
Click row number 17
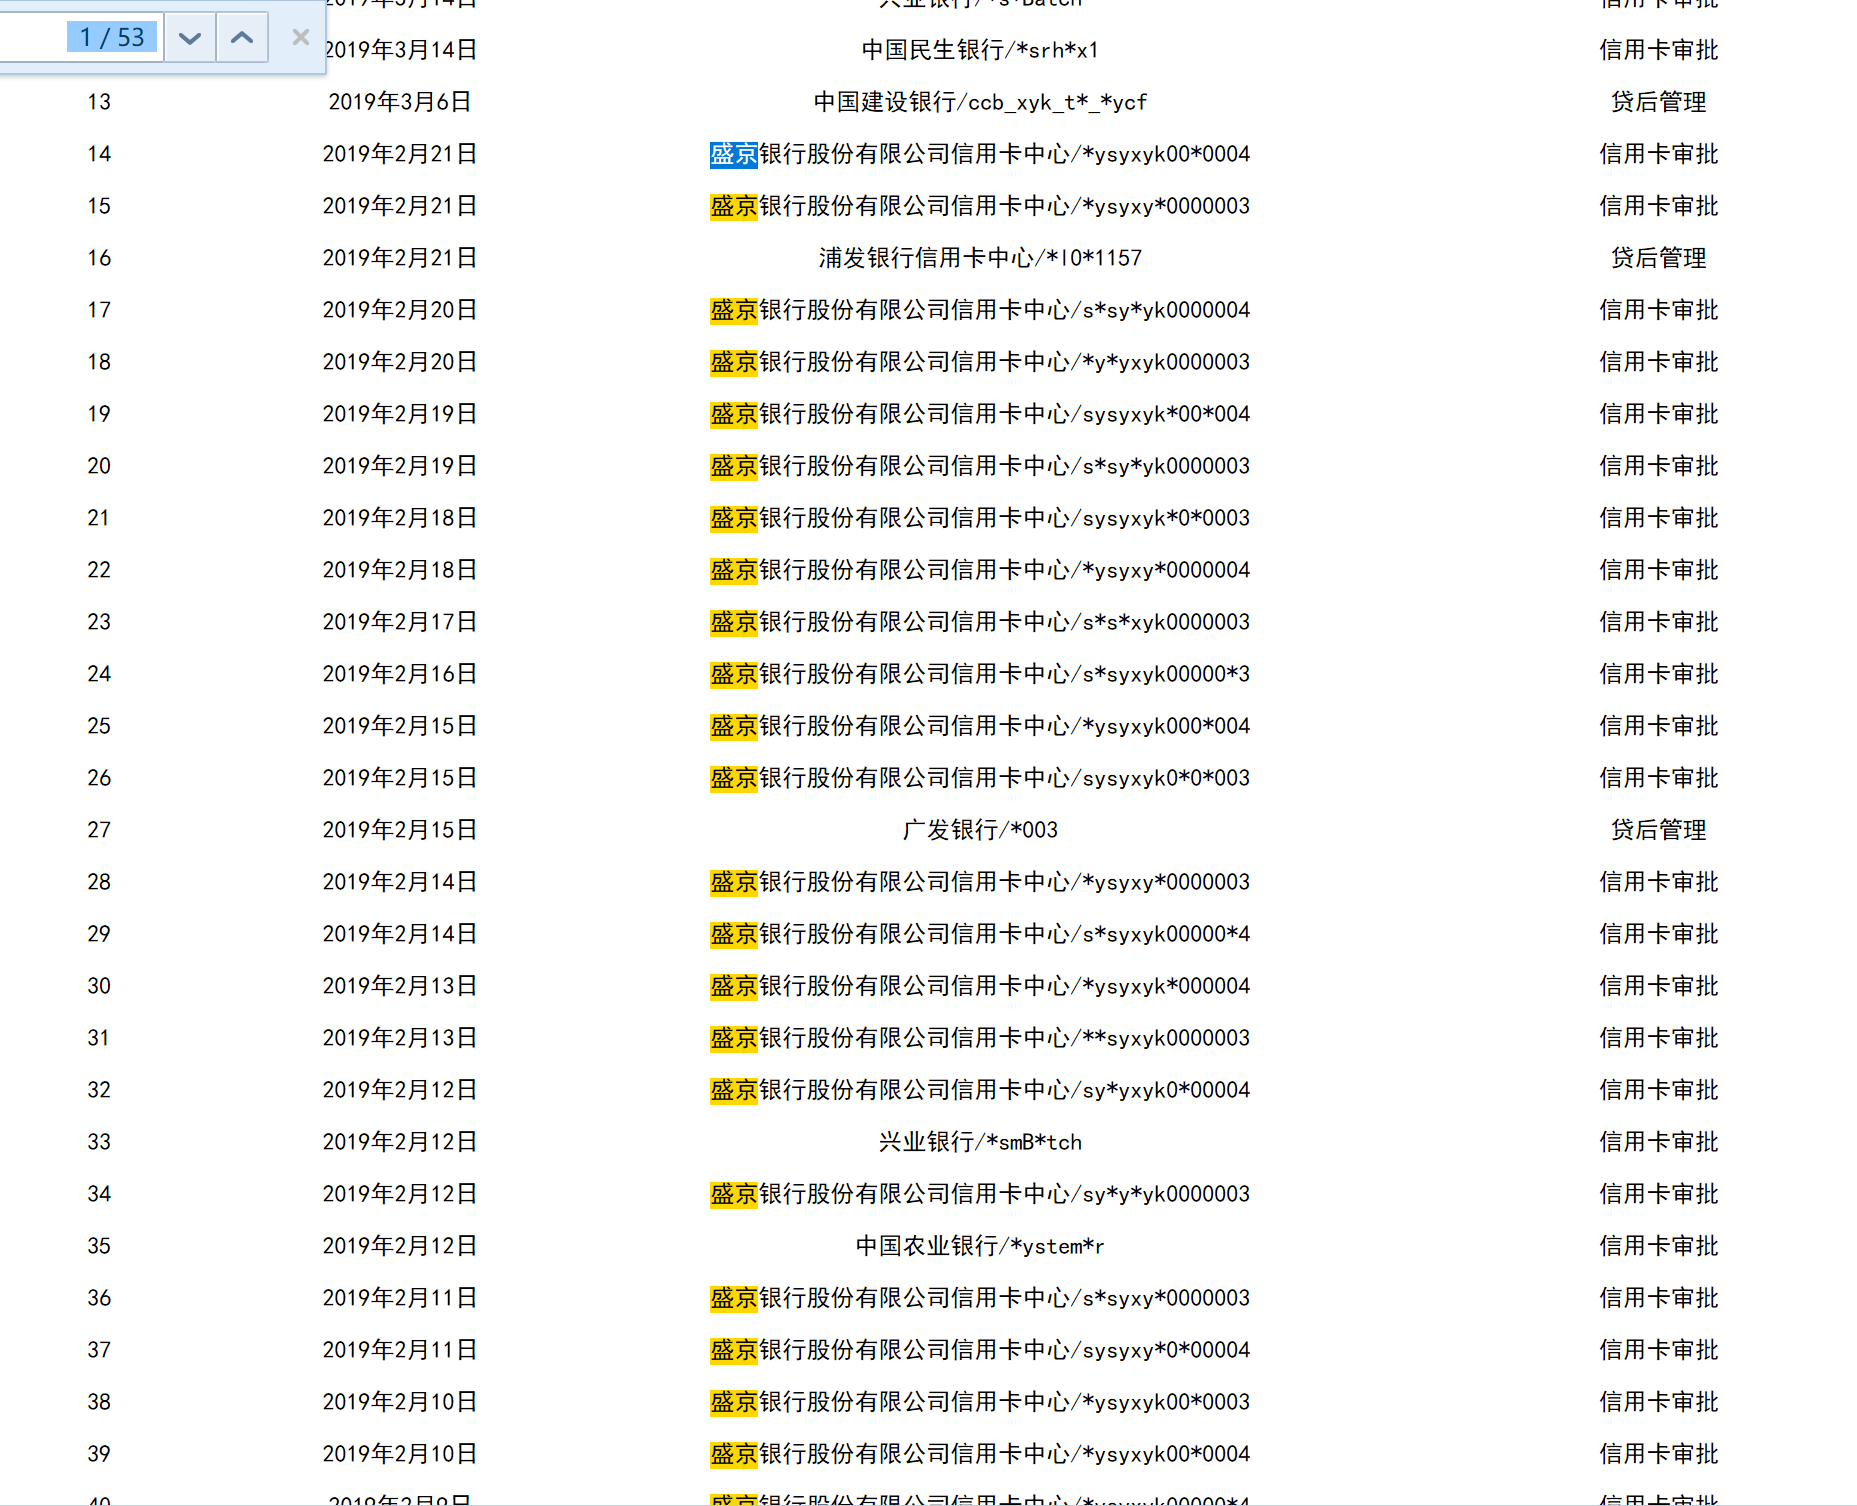tap(99, 310)
